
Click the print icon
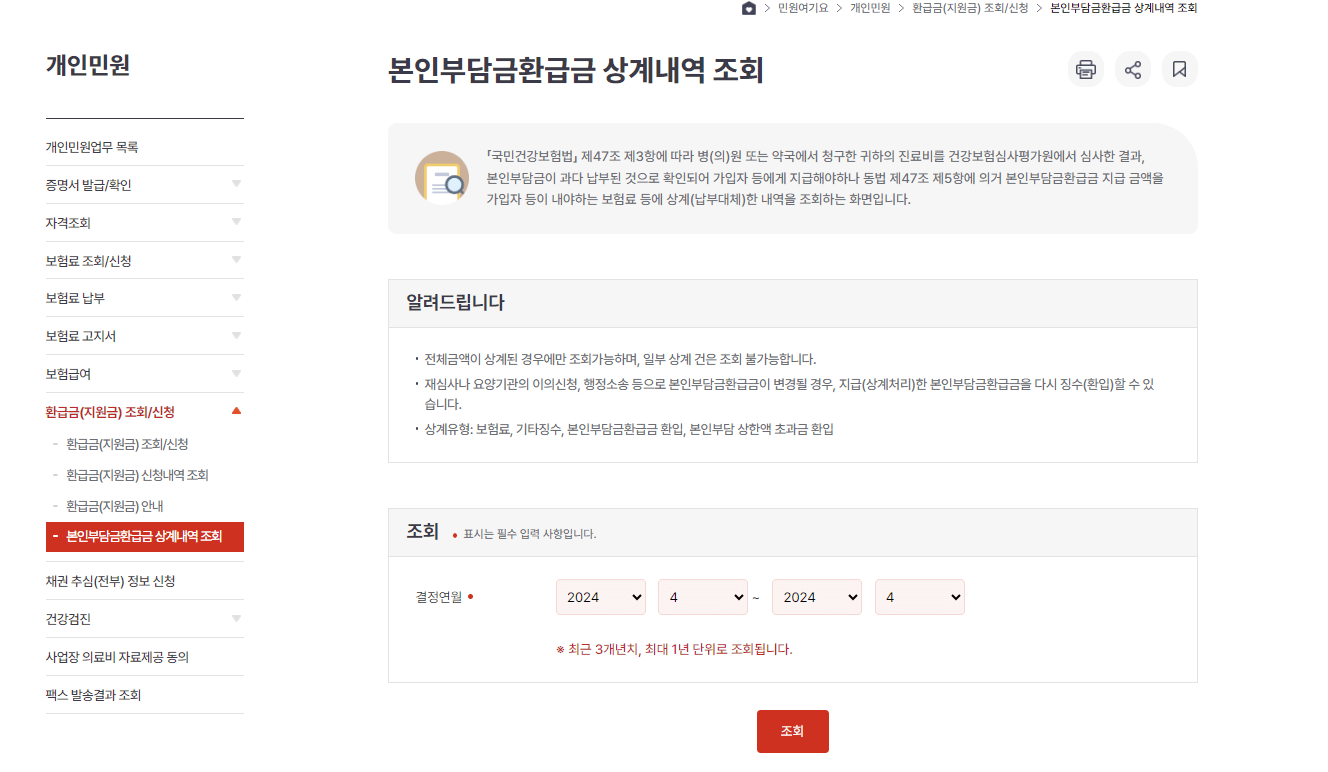(x=1085, y=68)
